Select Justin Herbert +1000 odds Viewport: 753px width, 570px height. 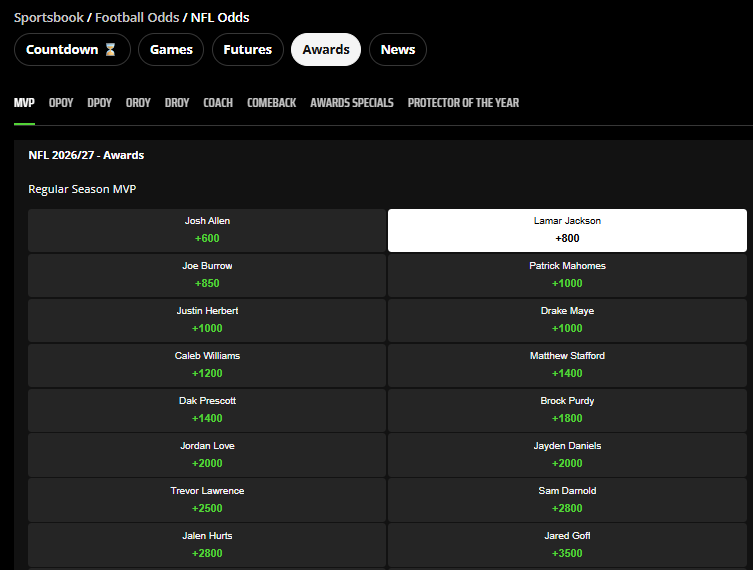[x=207, y=320]
